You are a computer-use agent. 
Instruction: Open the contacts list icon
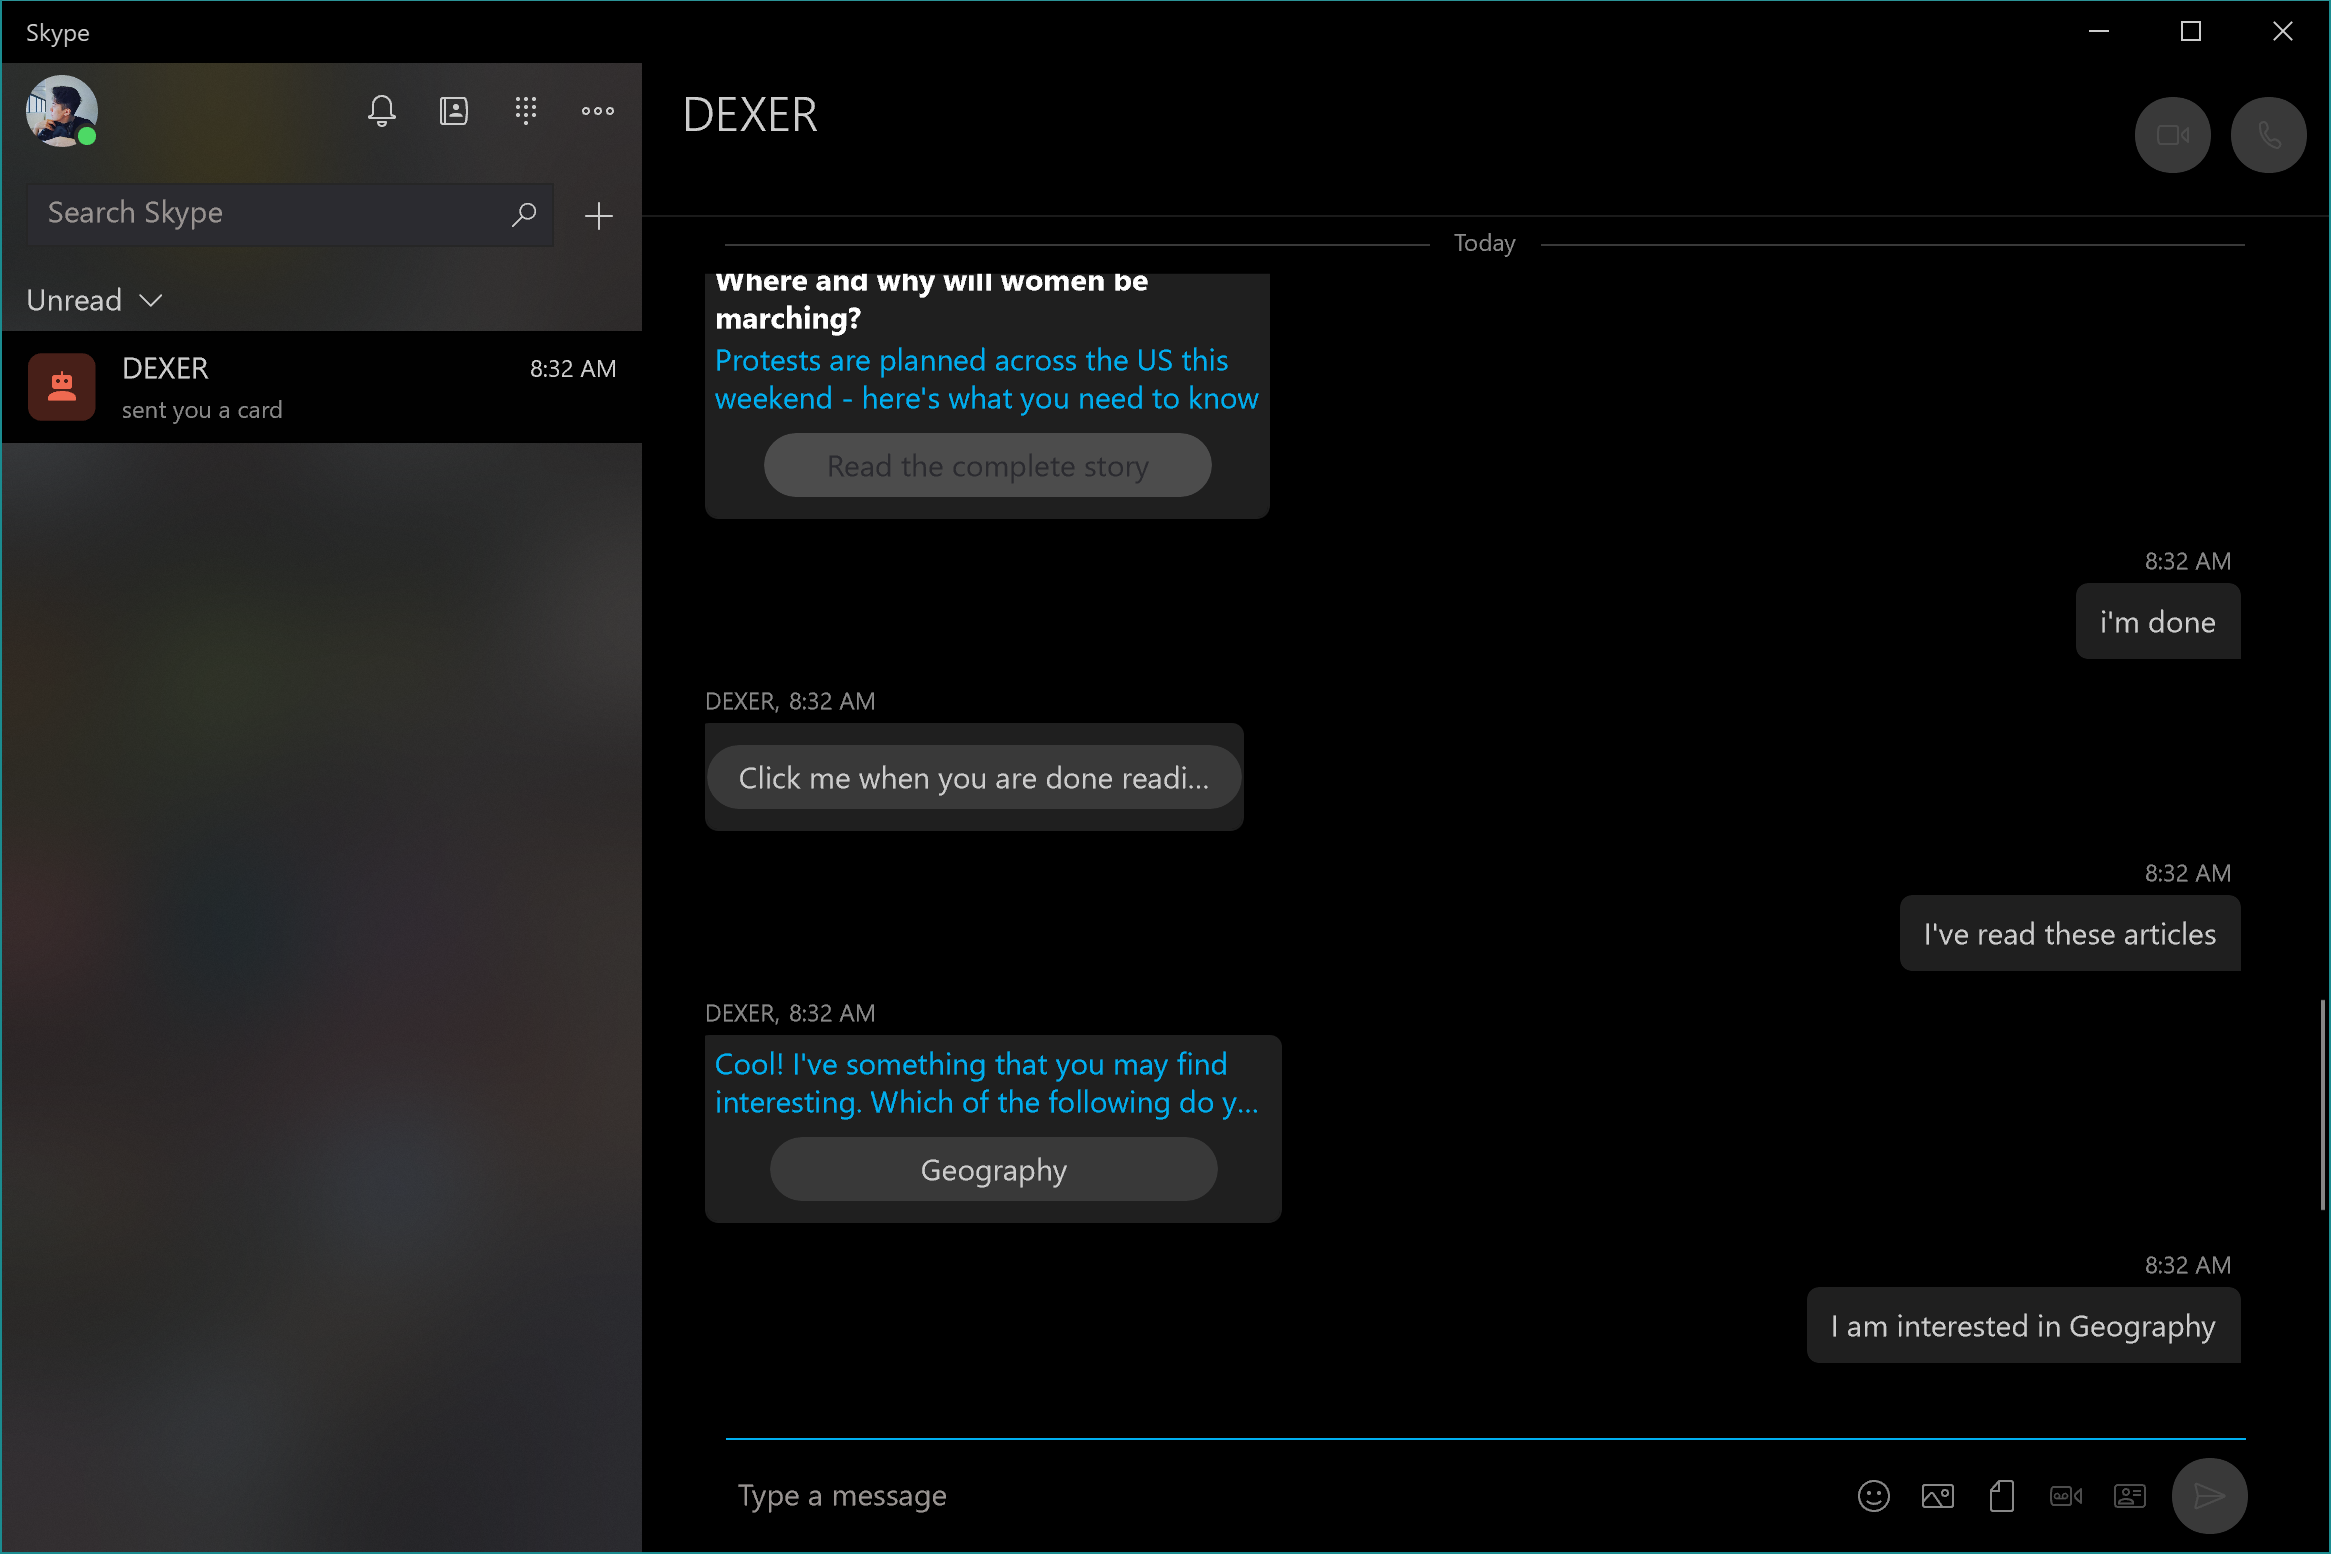454,111
